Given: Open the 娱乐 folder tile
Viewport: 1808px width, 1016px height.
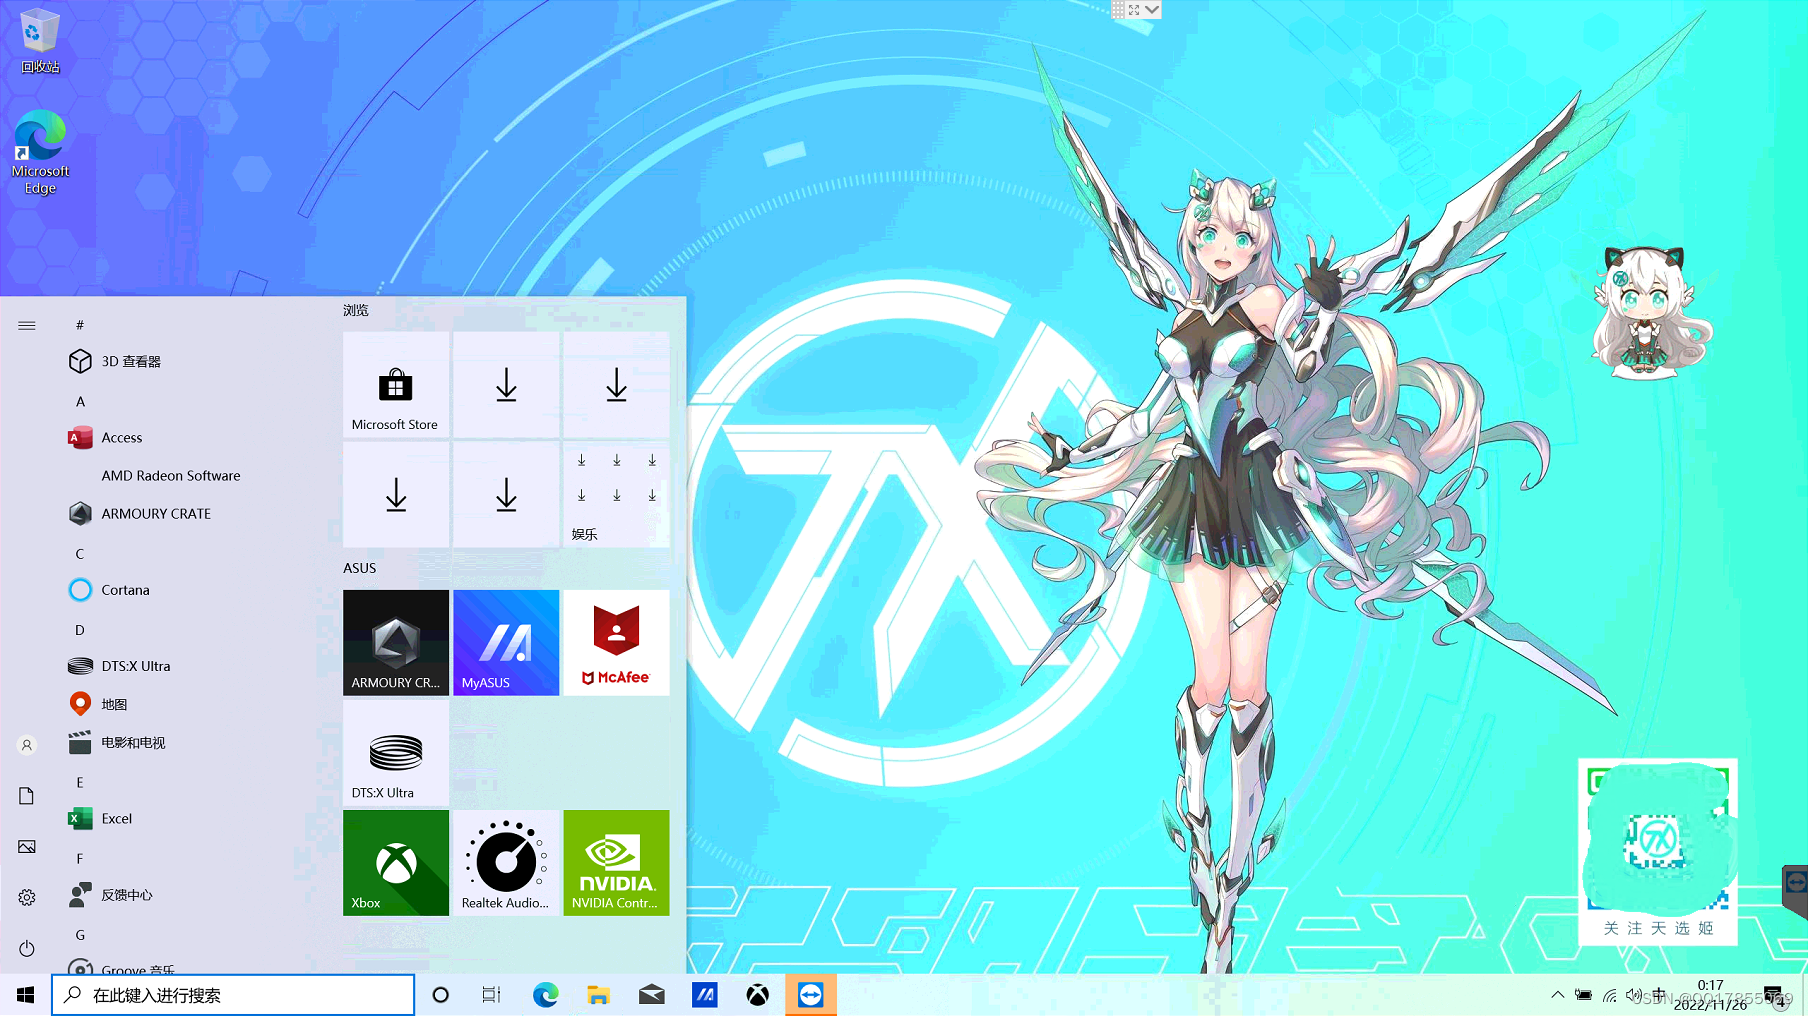Looking at the screenshot, I should coord(616,495).
